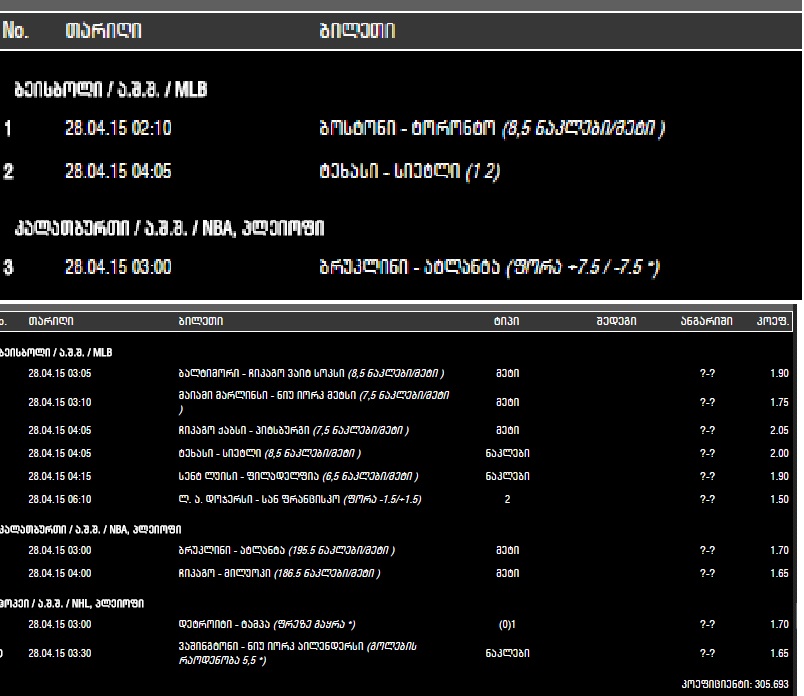Select the Brooklyn - Atlanta handicap +7.5 bet

486,267
